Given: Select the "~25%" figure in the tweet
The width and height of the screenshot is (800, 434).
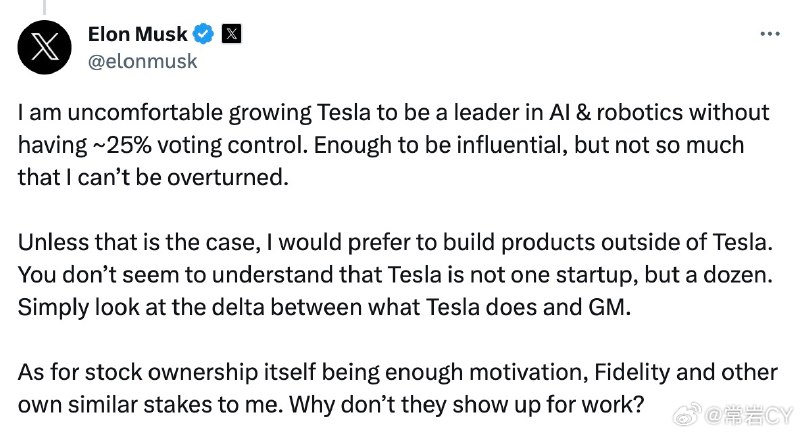Looking at the screenshot, I should pos(121,145).
